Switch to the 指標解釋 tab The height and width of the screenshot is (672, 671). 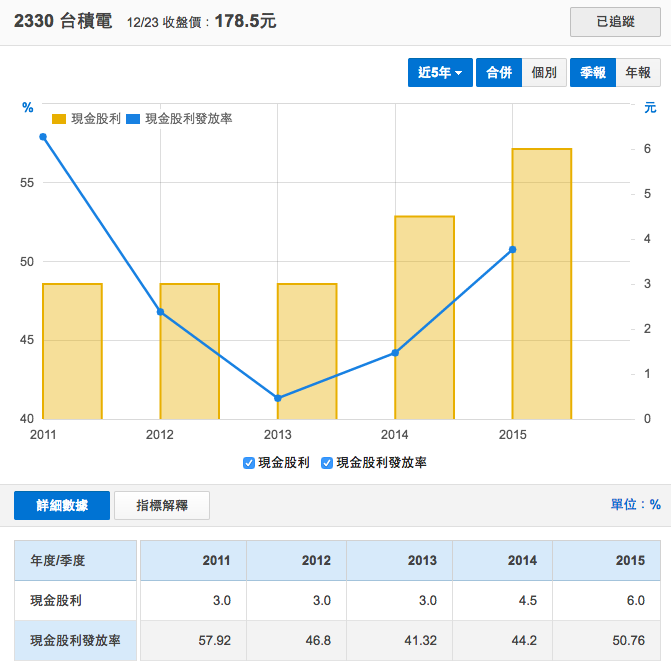tap(162, 505)
